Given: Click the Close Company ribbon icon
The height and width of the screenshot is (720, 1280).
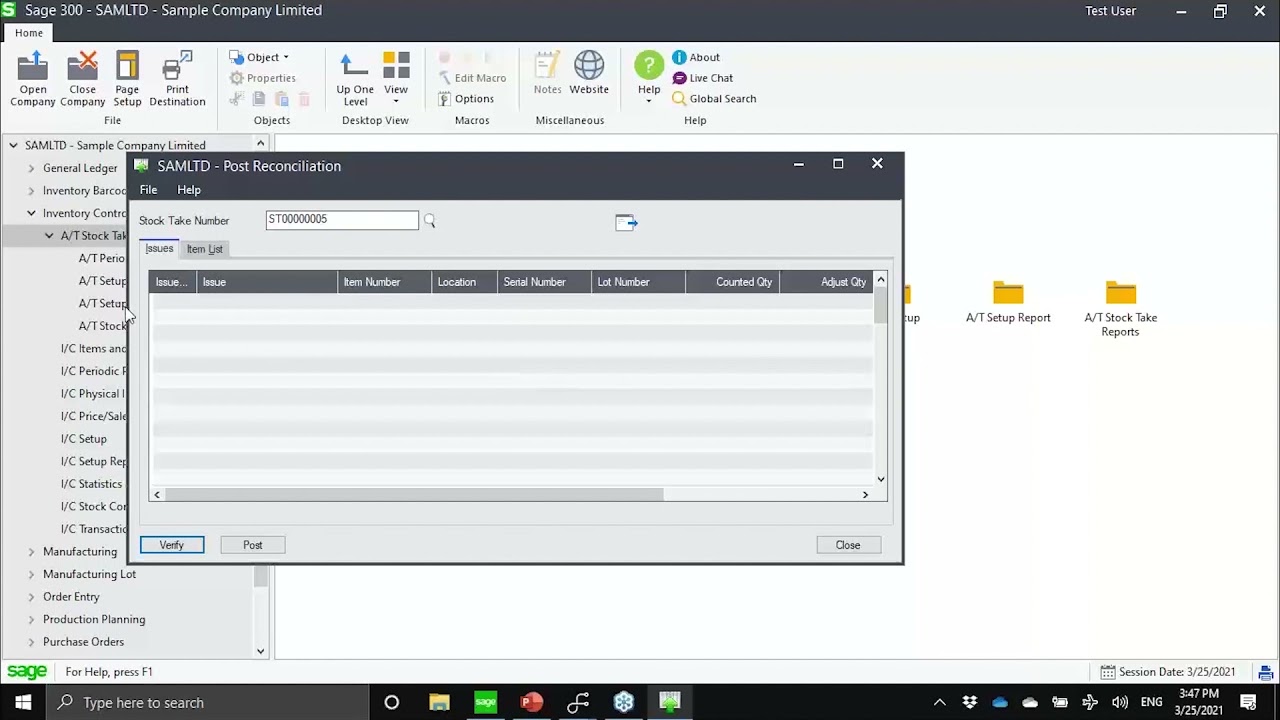Looking at the screenshot, I should pyautogui.click(x=82, y=80).
